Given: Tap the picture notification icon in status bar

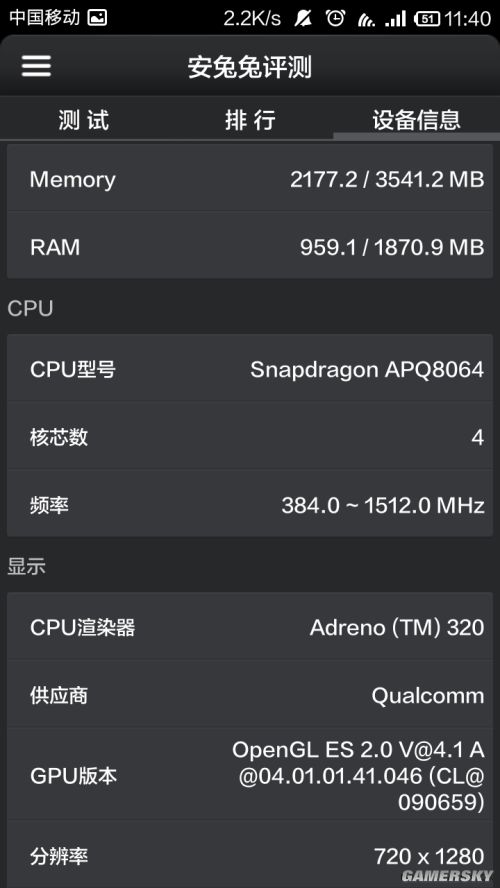Looking at the screenshot, I should [x=97, y=18].
